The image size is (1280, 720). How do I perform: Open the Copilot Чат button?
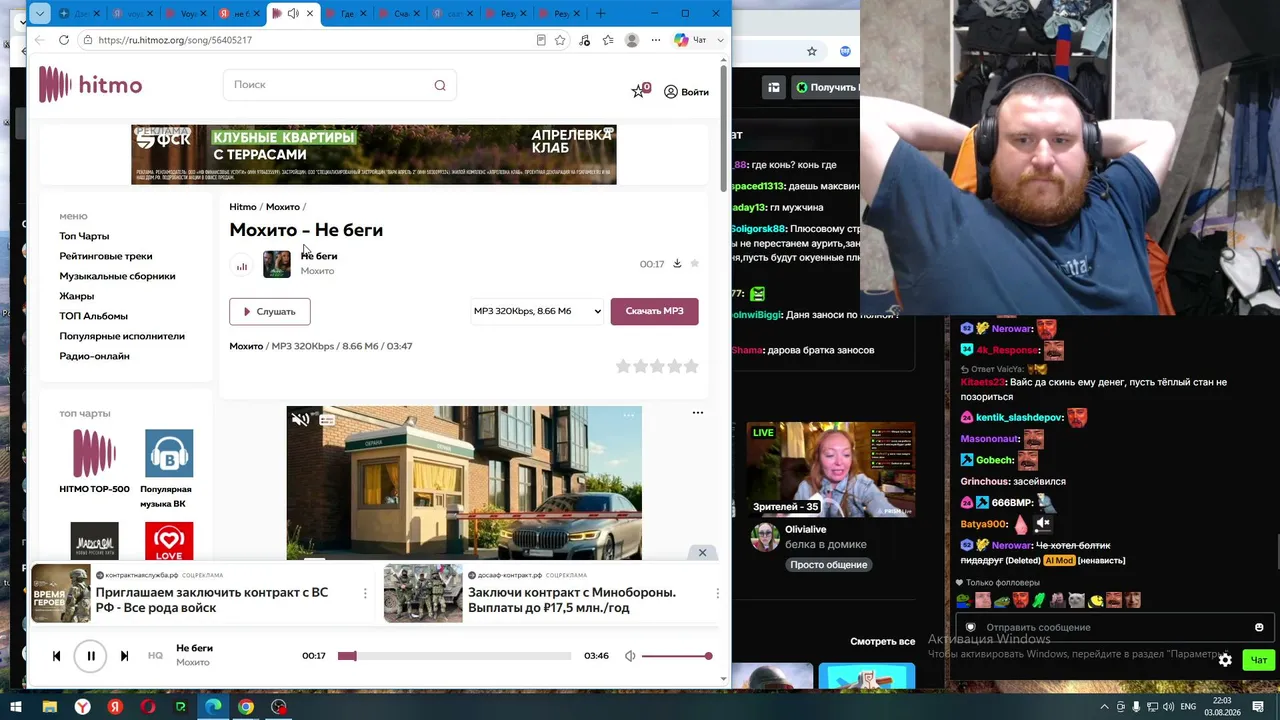click(x=691, y=40)
